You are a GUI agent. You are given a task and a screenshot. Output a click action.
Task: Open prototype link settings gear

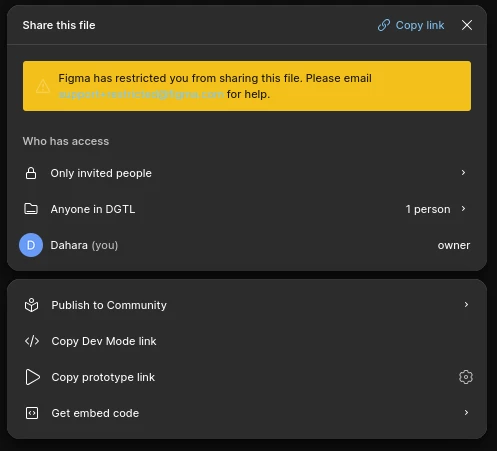pyautogui.click(x=466, y=377)
